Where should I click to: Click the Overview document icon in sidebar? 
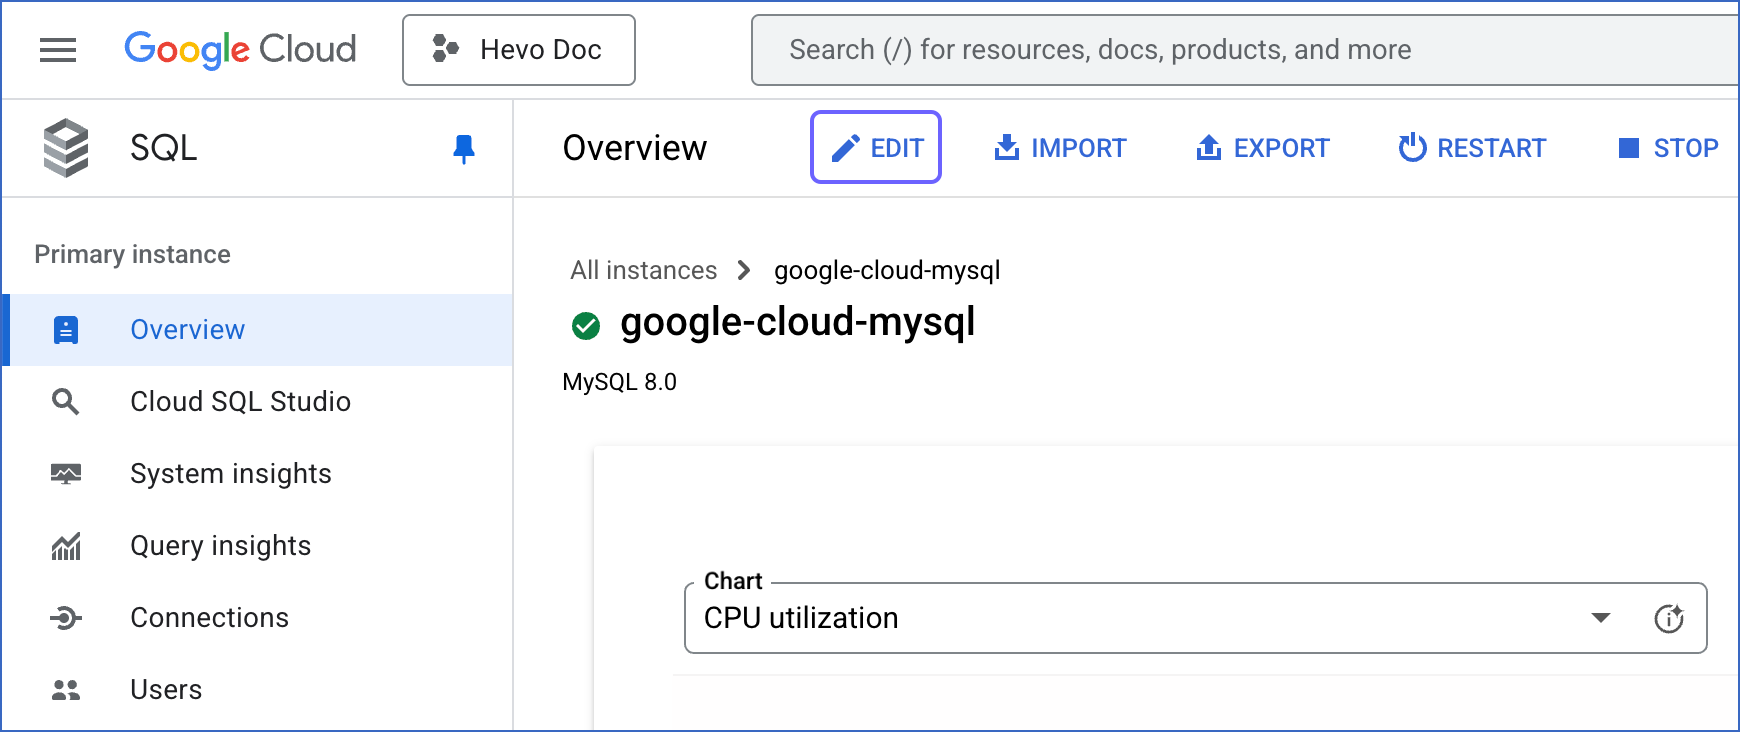coord(66,330)
